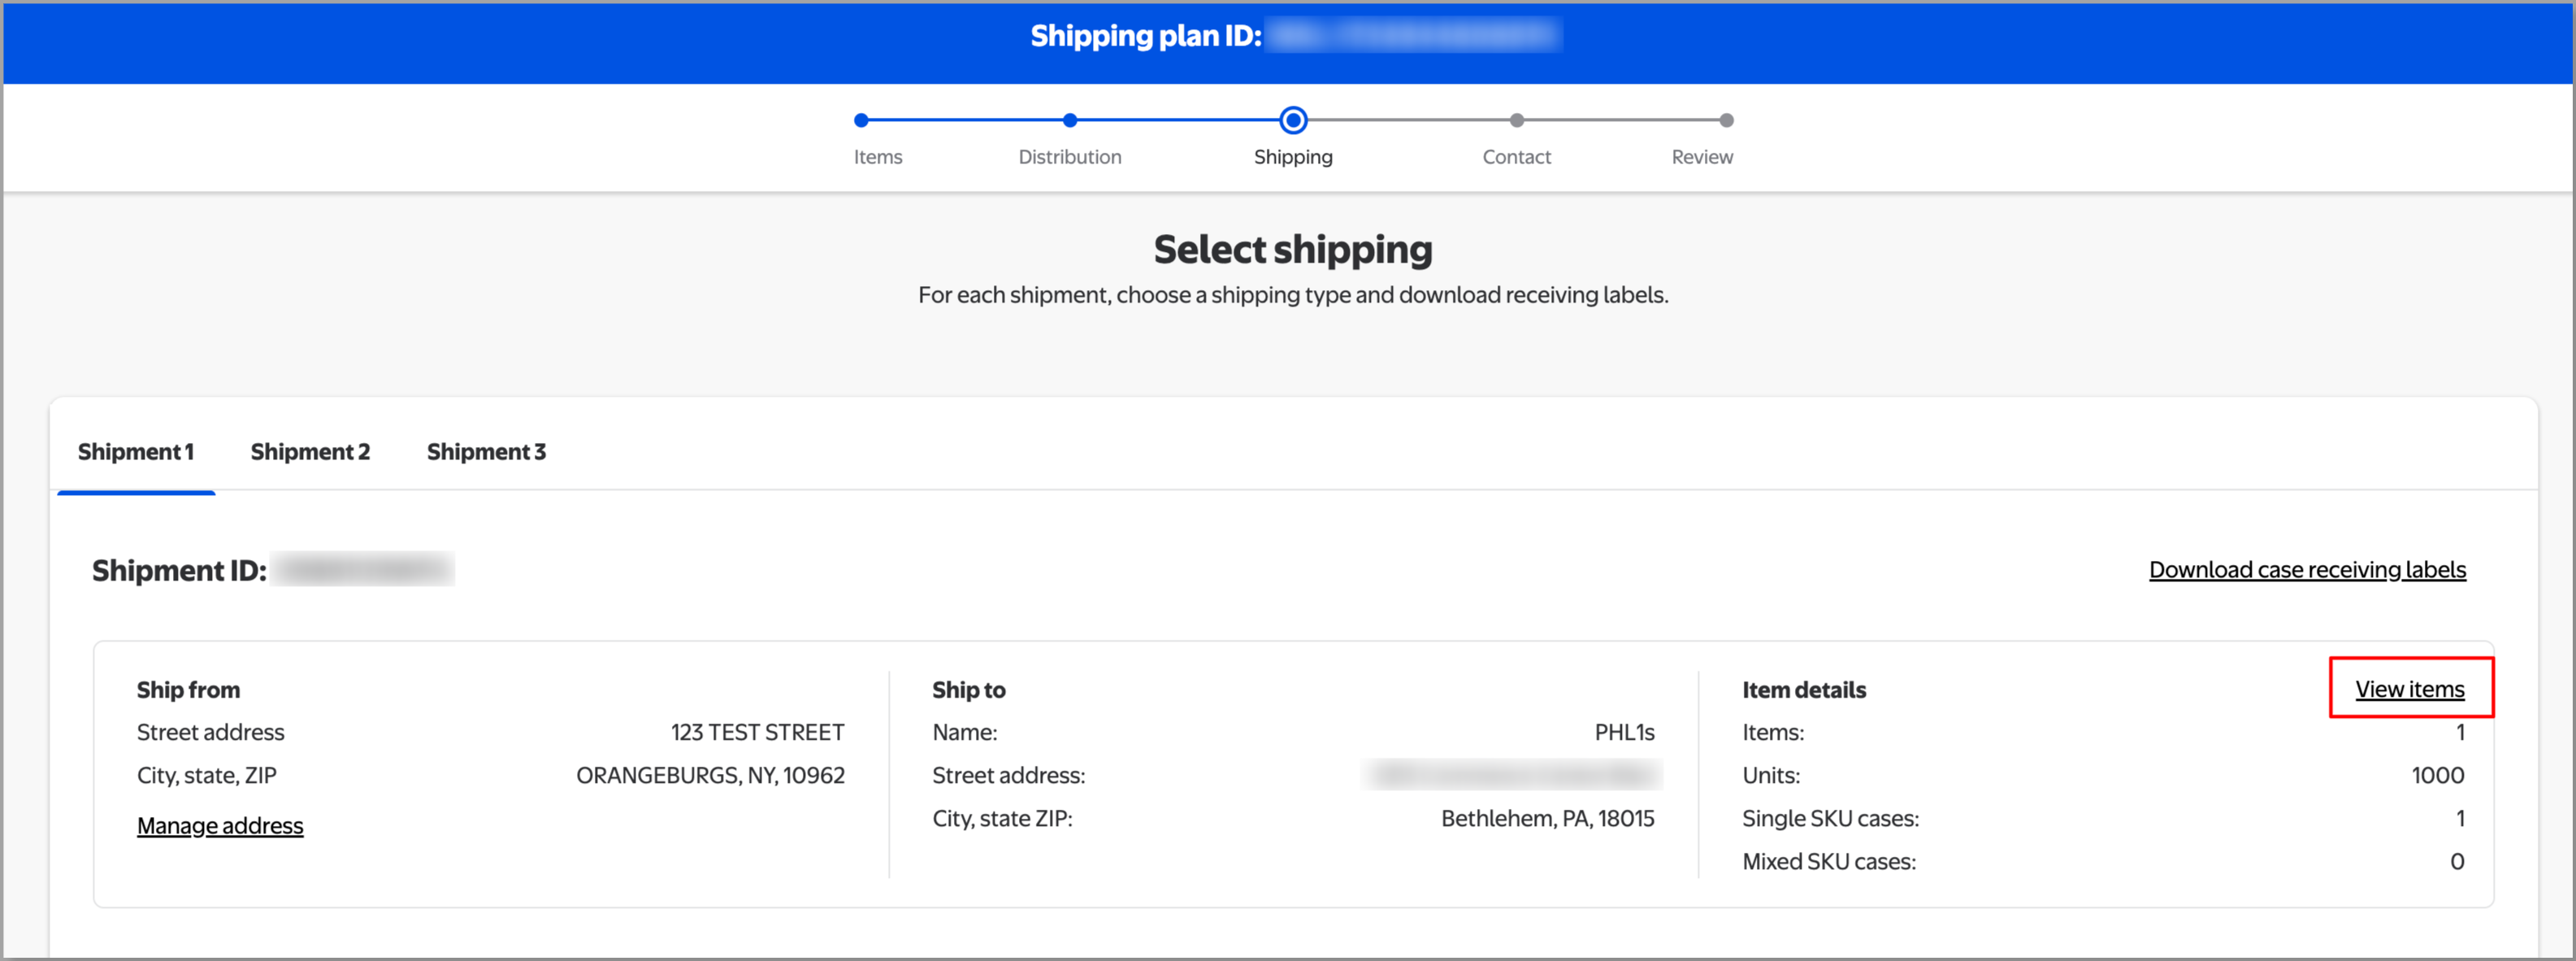
Task: Click the Distribution step dot
Action: [1070, 120]
